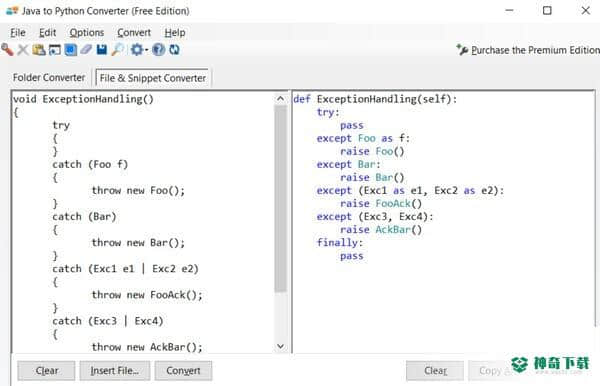
Task: Click the 'catch (Foo f)' line
Action: pos(90,164)
